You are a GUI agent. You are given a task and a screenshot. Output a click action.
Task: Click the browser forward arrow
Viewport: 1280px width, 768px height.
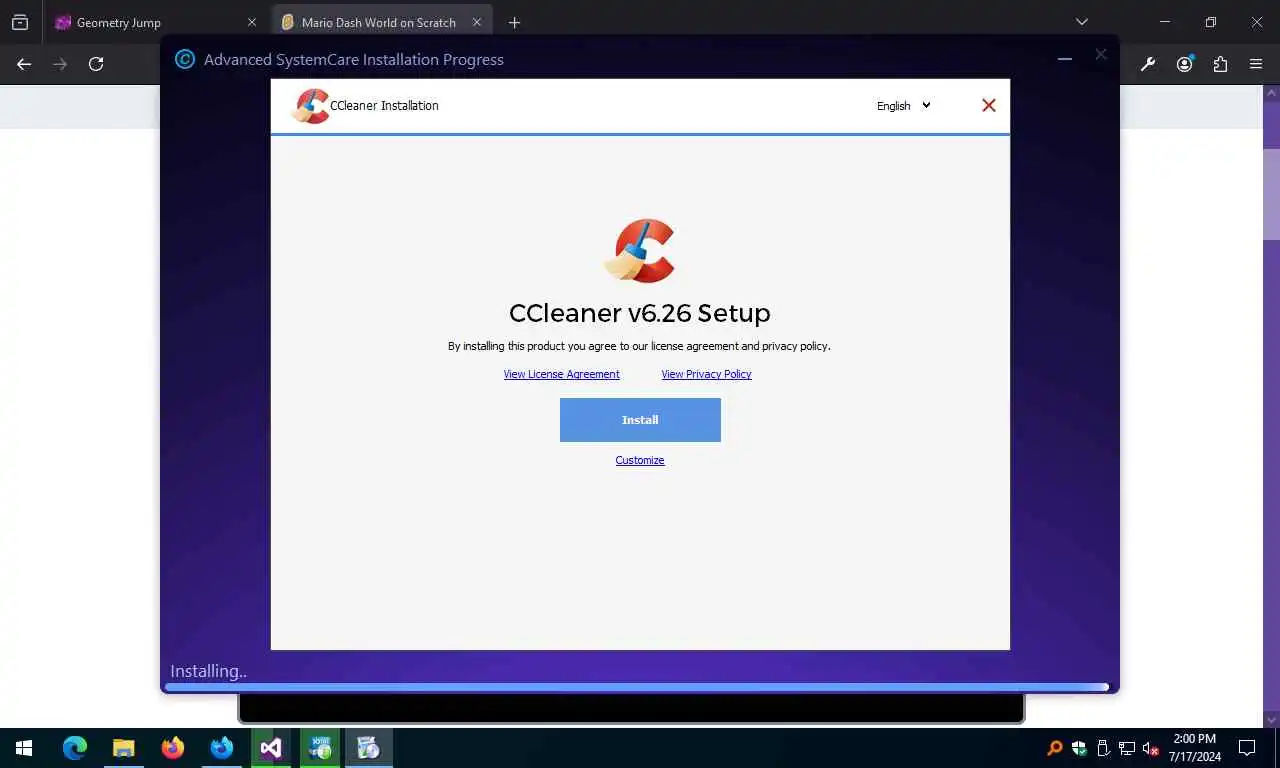pyautogui.click(x=60, y=64)
